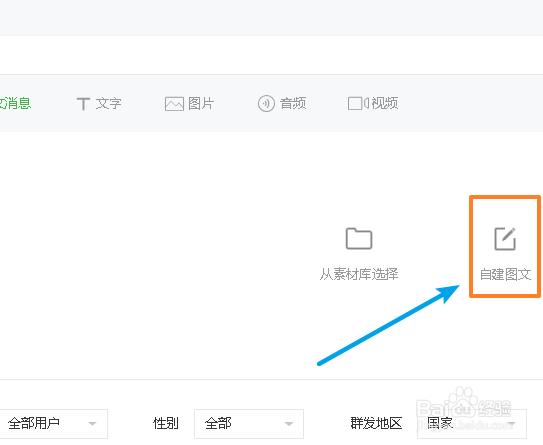Open the 性别 全部 dropdown
This screenshot has height=445, width=543.
tap(249, 424)
